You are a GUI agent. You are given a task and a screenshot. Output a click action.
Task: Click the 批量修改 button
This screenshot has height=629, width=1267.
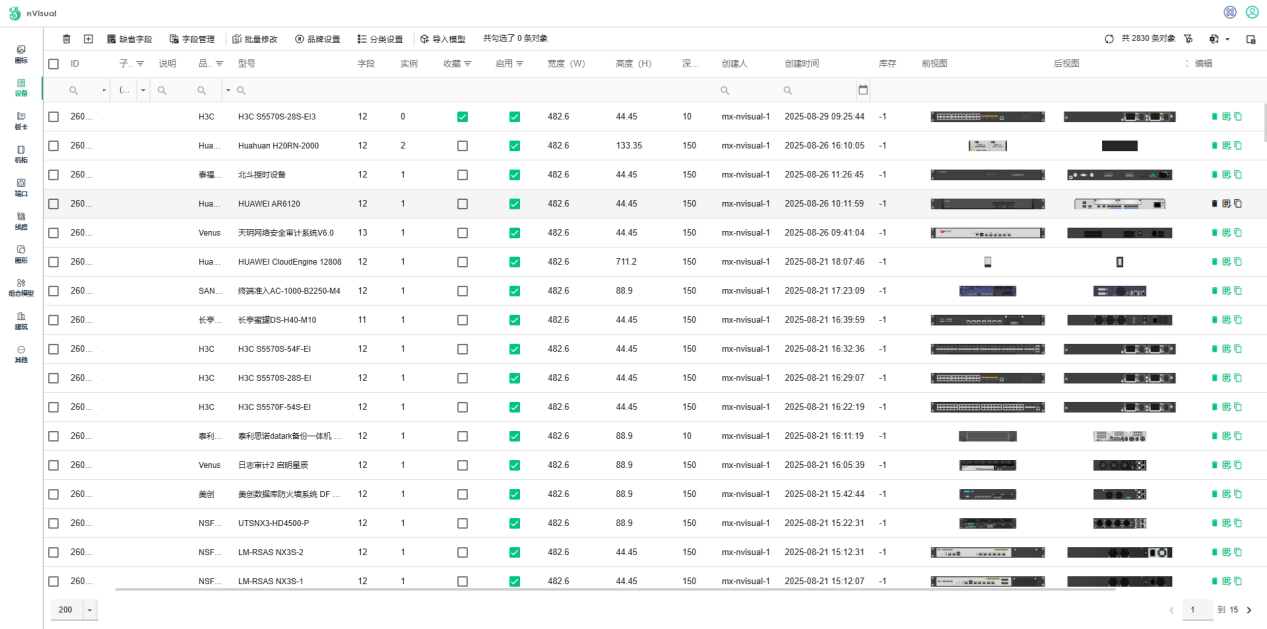click(x=255, y=39)
